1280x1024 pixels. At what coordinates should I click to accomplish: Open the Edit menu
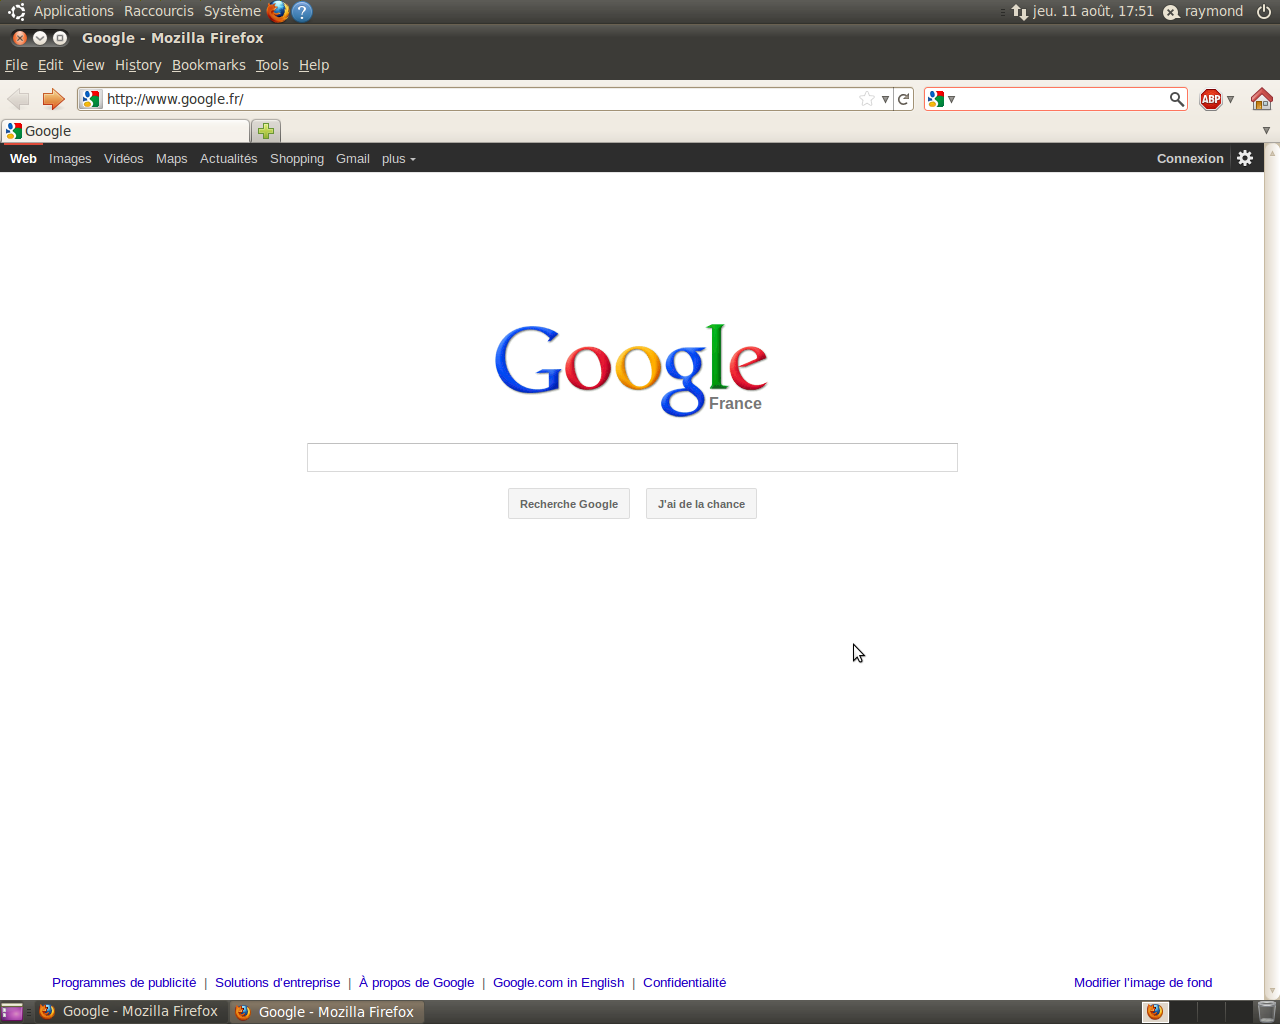pos(50,65)
